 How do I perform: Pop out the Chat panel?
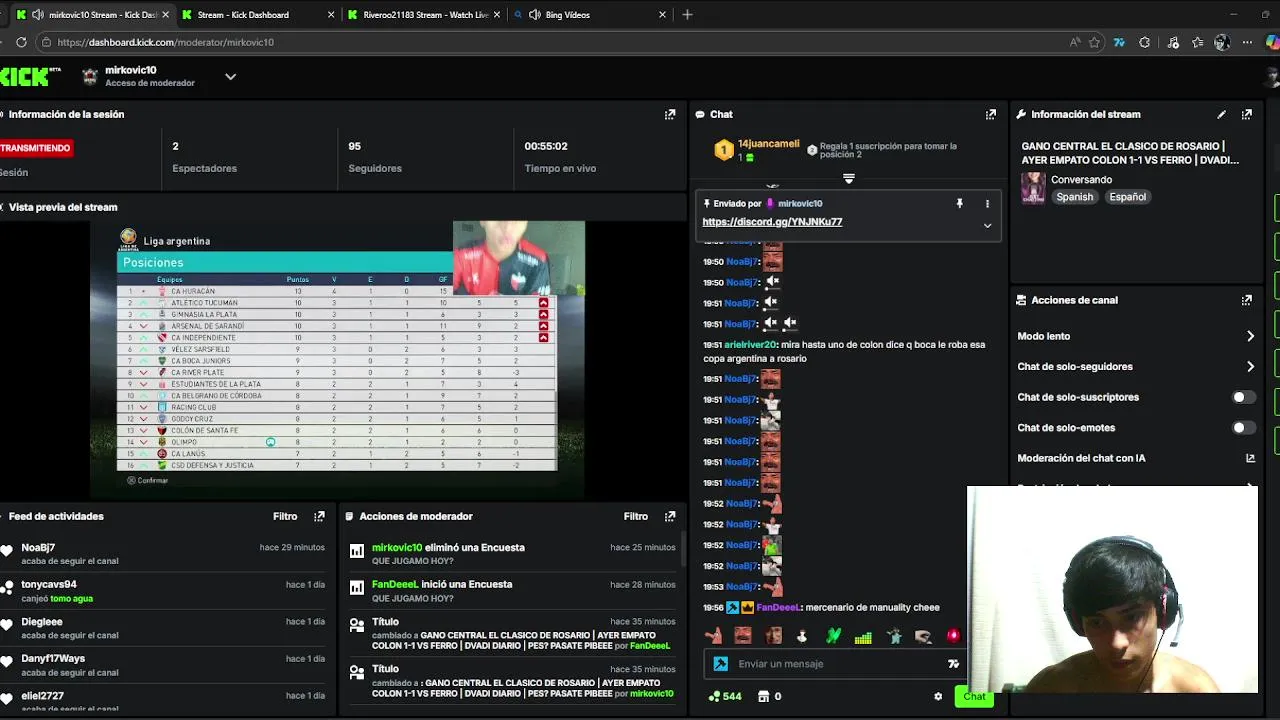pyautogui.click(x=991, y=114)
